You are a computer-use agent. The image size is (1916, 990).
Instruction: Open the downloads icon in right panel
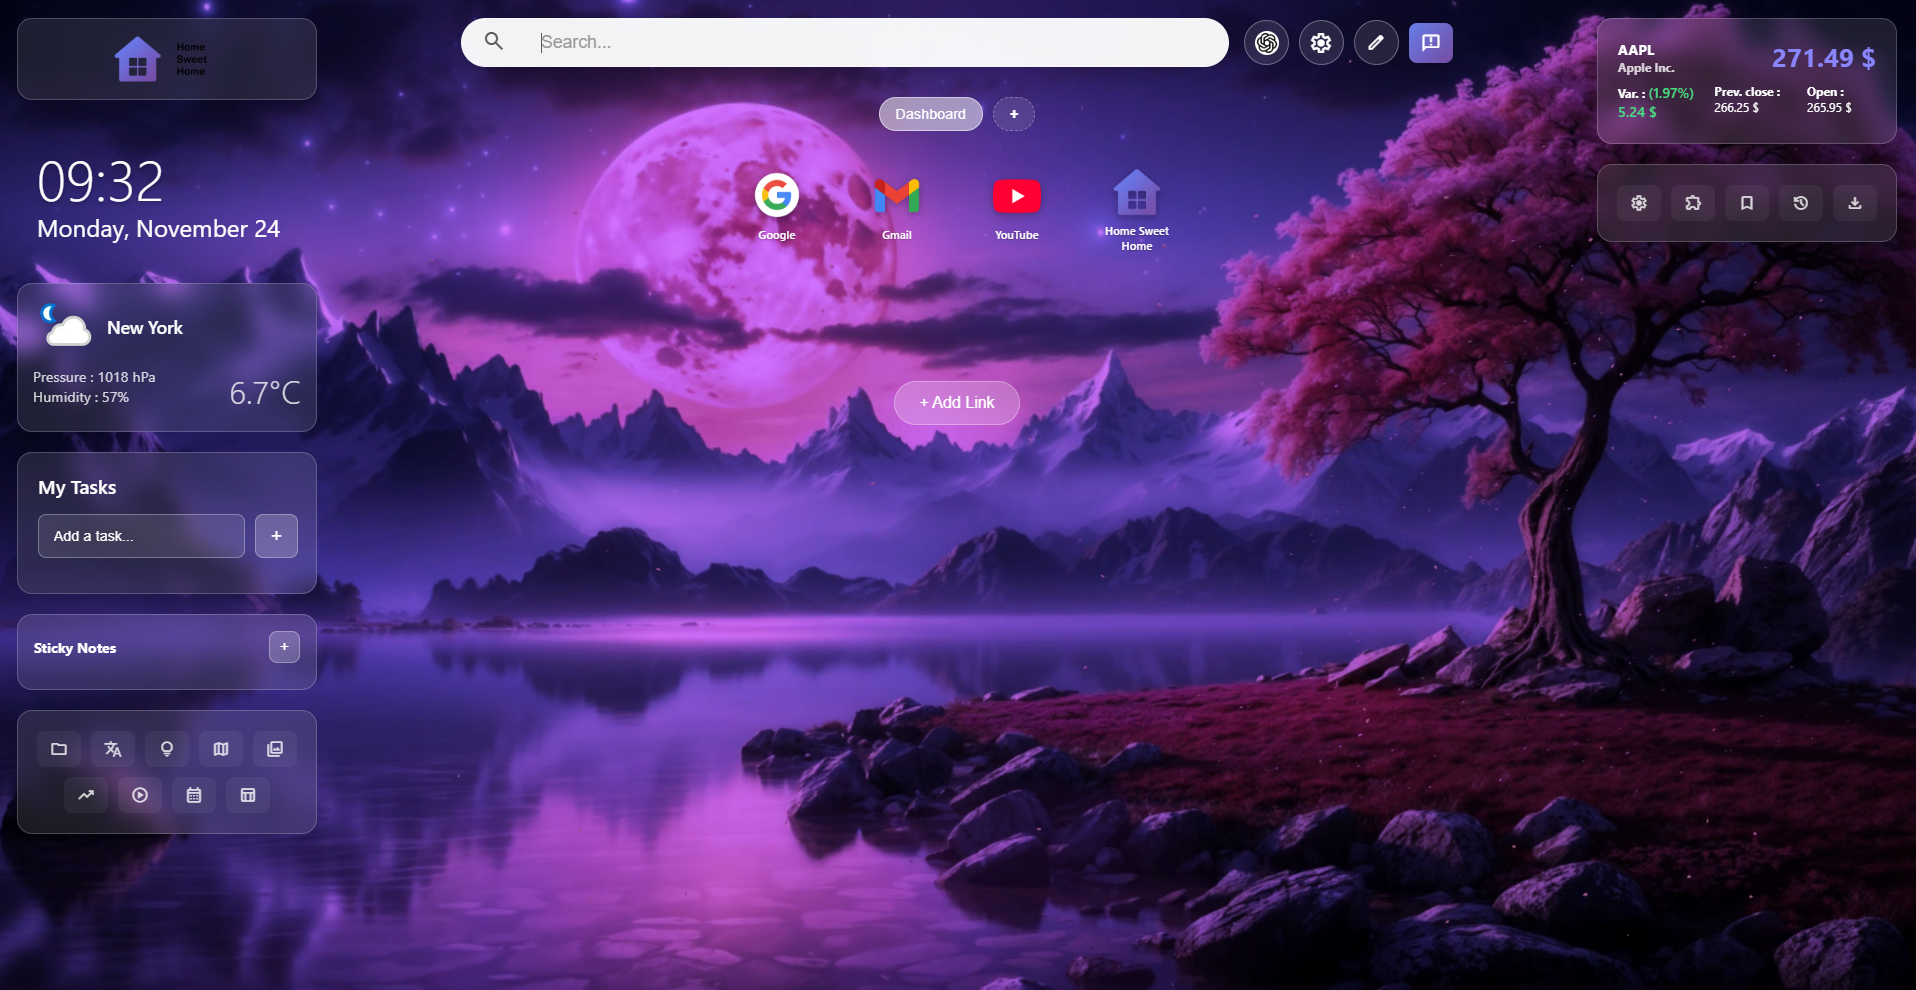1855,203
